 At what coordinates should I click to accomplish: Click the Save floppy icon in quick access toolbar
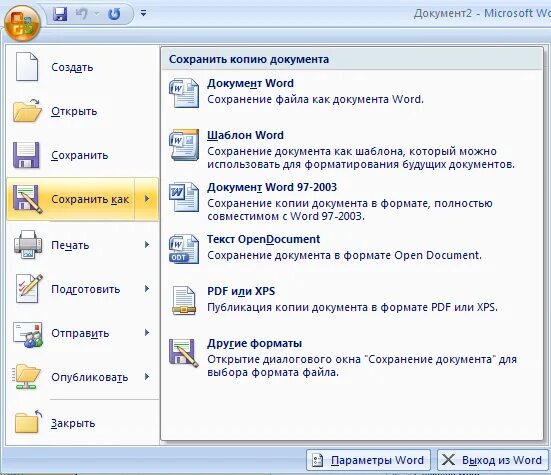[60, 14]
